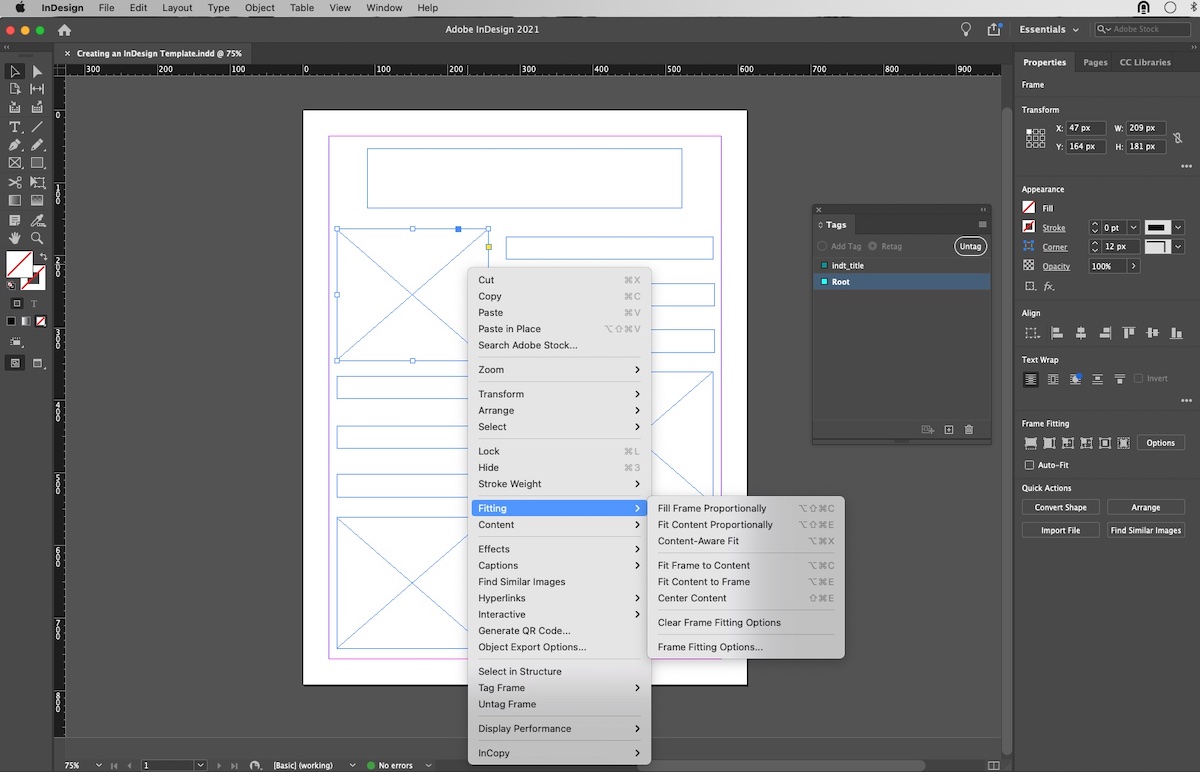
Task: Select the Type tool in the toolbox
Action: click(x=15, y=127)
